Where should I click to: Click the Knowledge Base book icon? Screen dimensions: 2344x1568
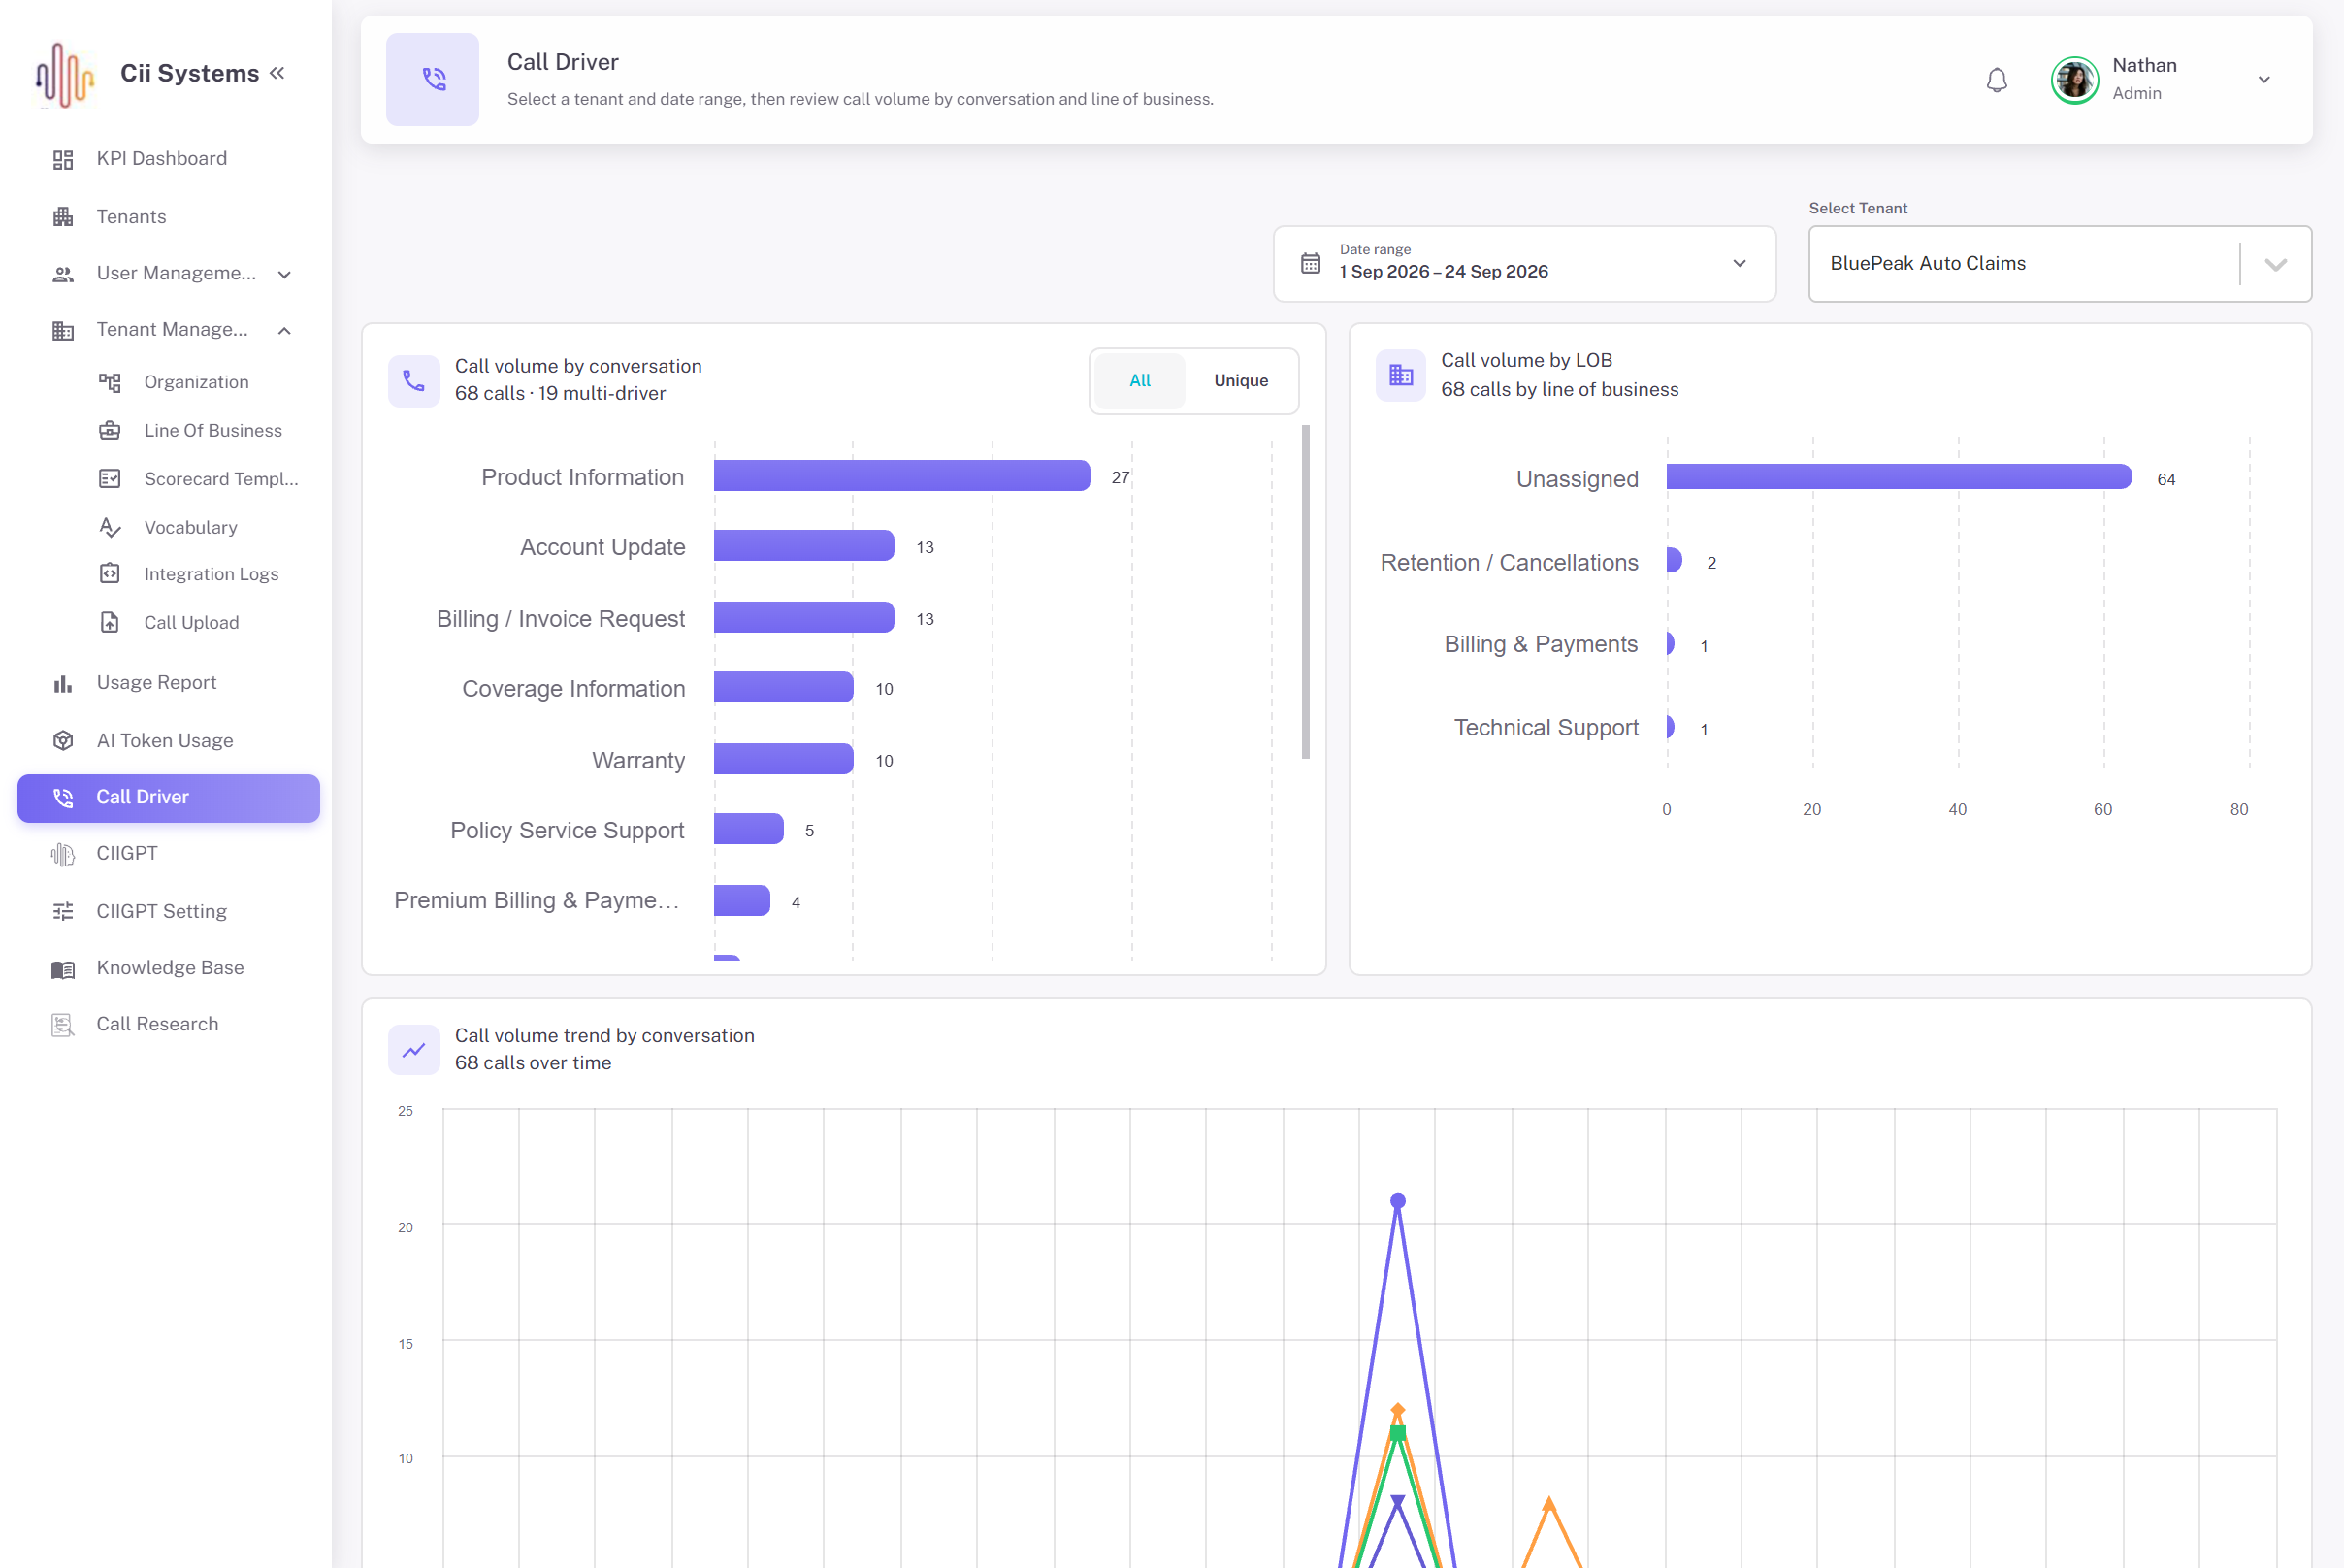[63, 969]
